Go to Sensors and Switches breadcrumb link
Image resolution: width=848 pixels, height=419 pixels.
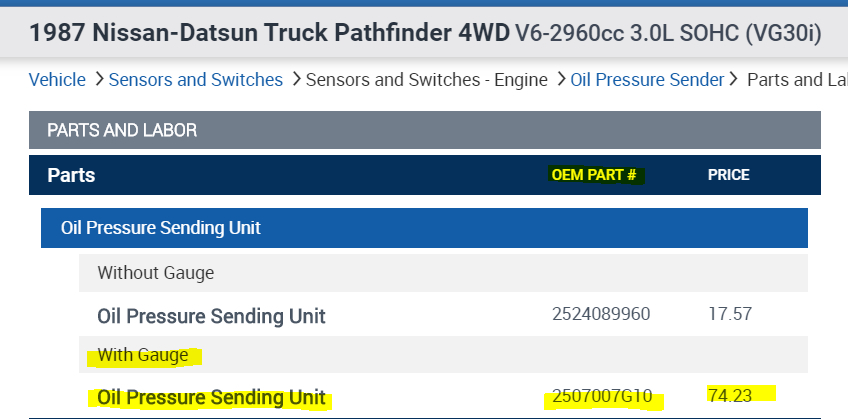195,79
